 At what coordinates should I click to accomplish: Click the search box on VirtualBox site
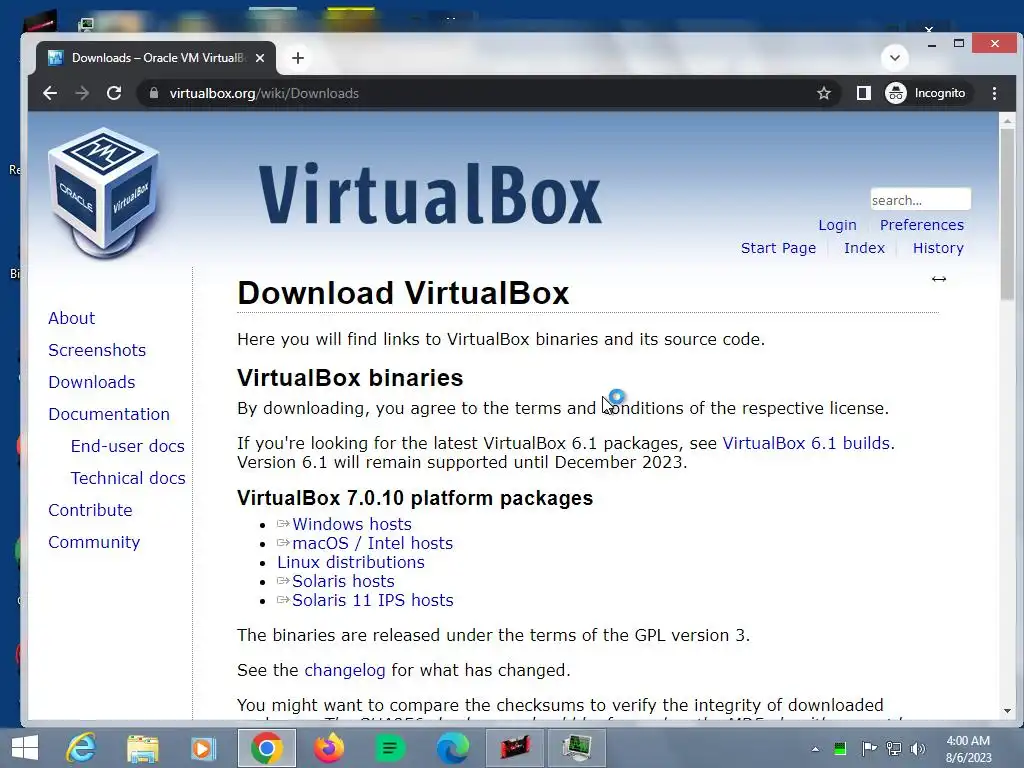pos(920,200)
